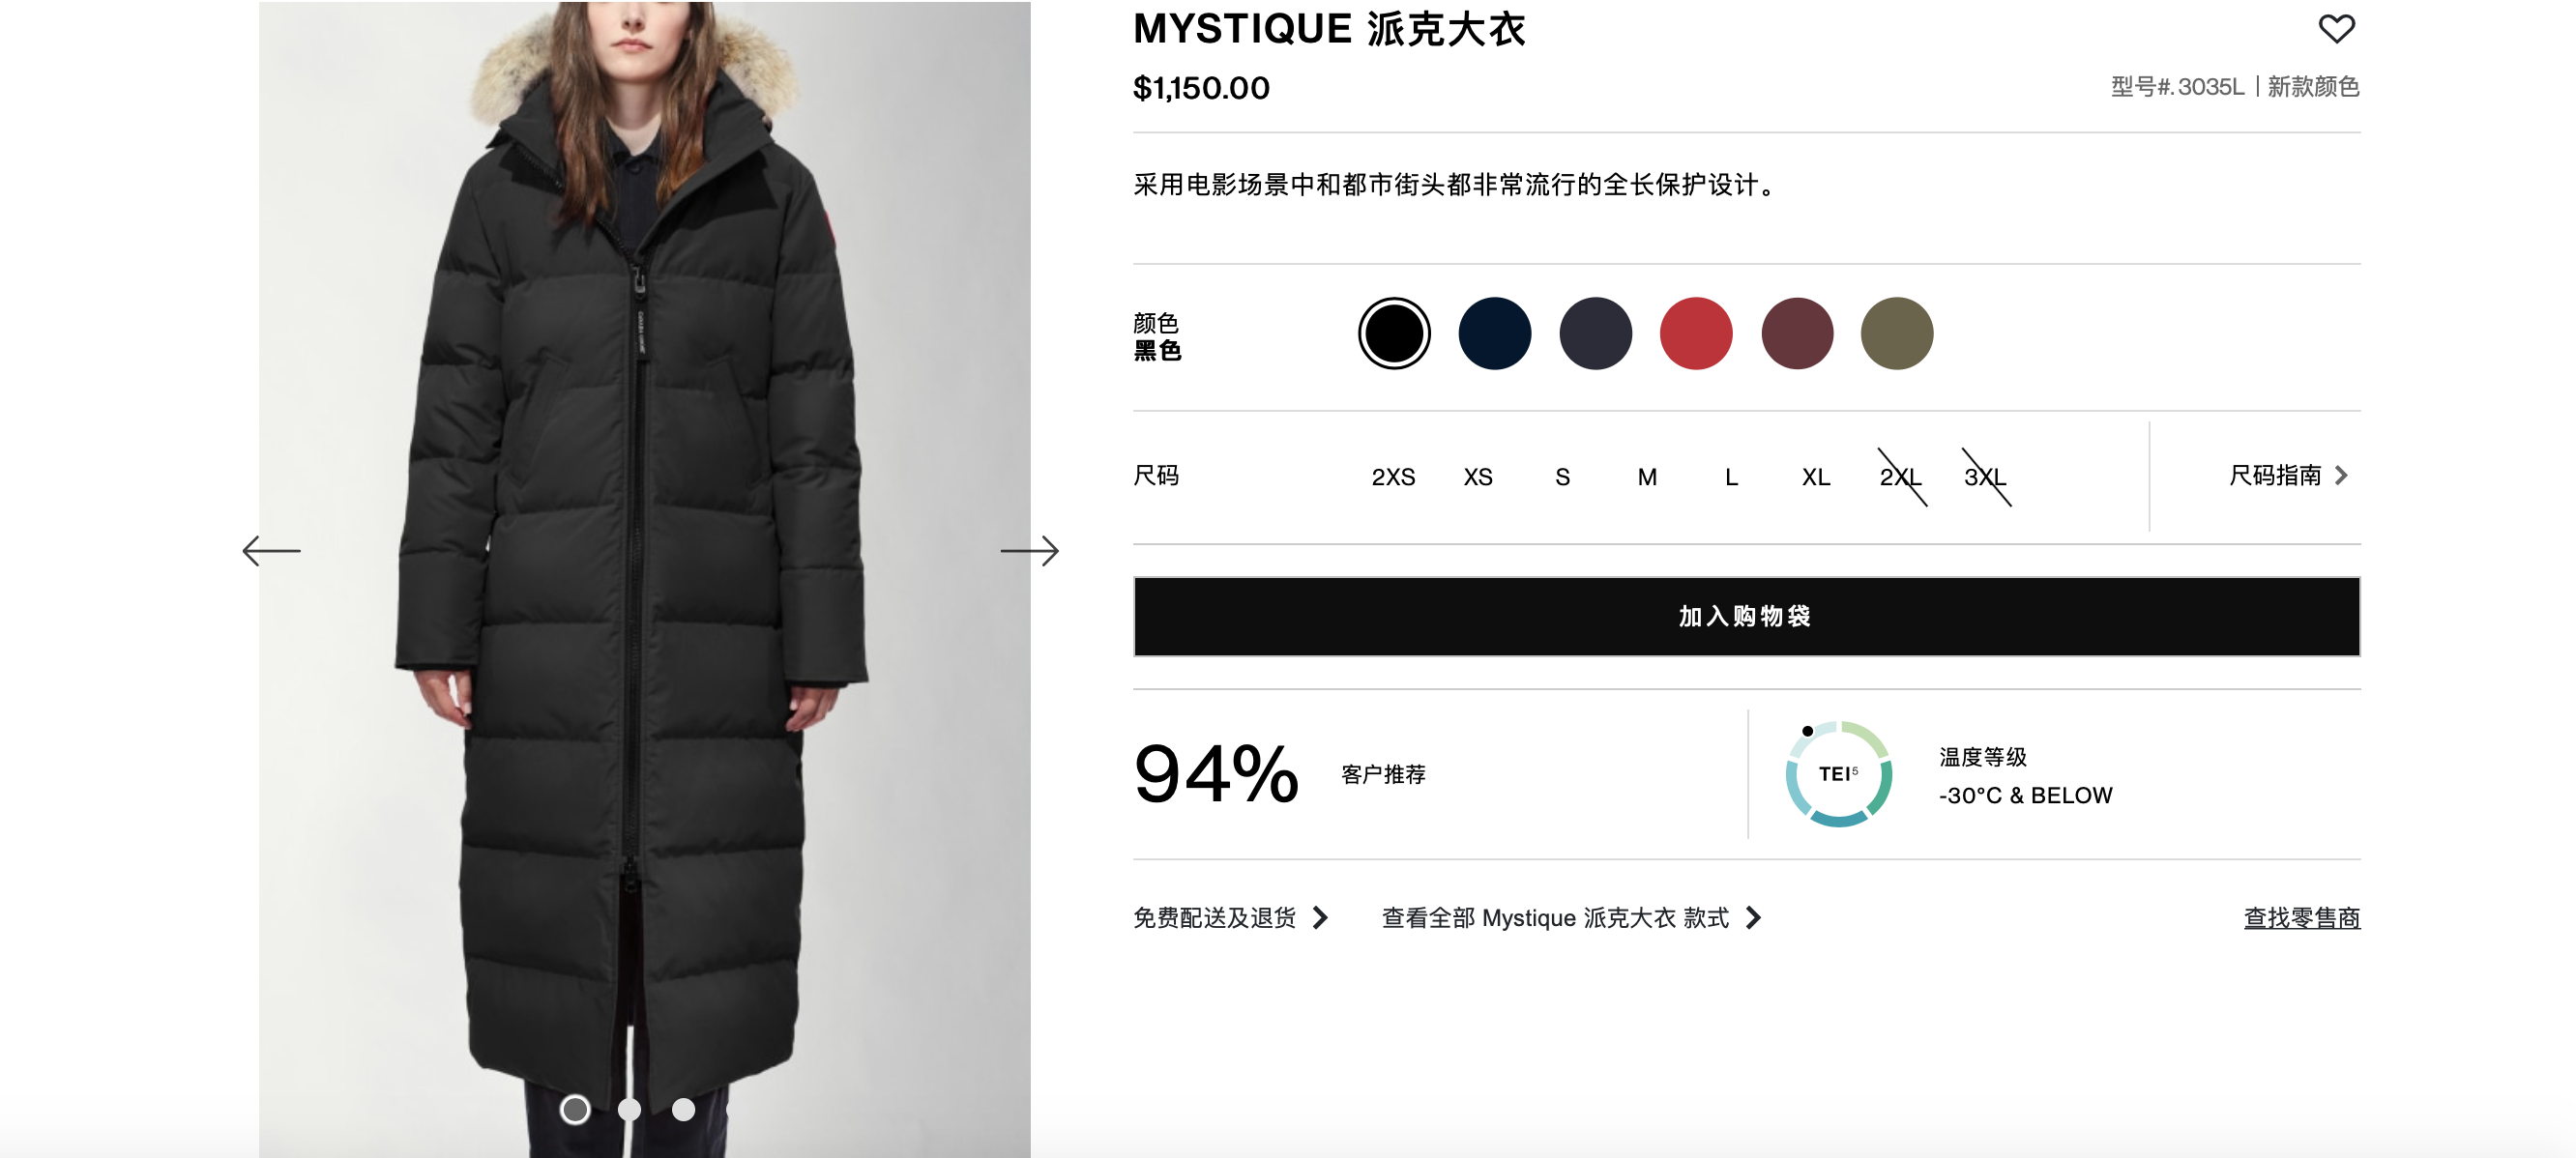This screenshot has width=2576, height=1158.
Task: Click chevron next to 免费配送及退货
Action: [1320, 917]
